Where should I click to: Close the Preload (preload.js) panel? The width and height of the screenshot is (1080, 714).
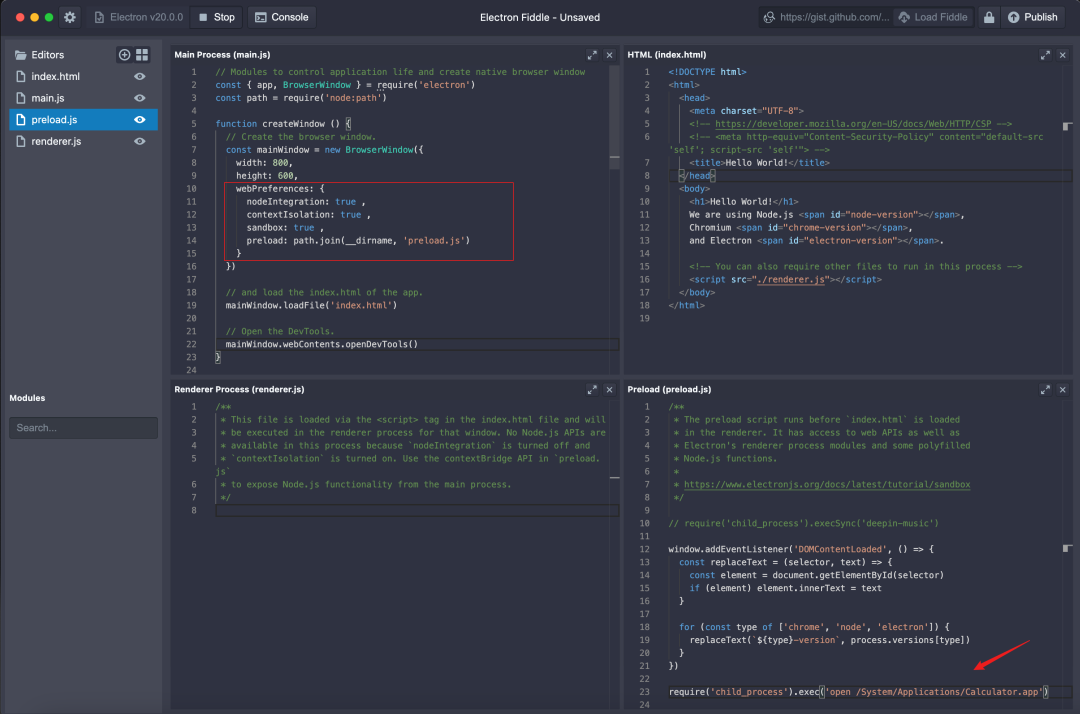pyautogui.click(x=1063, y=390)
